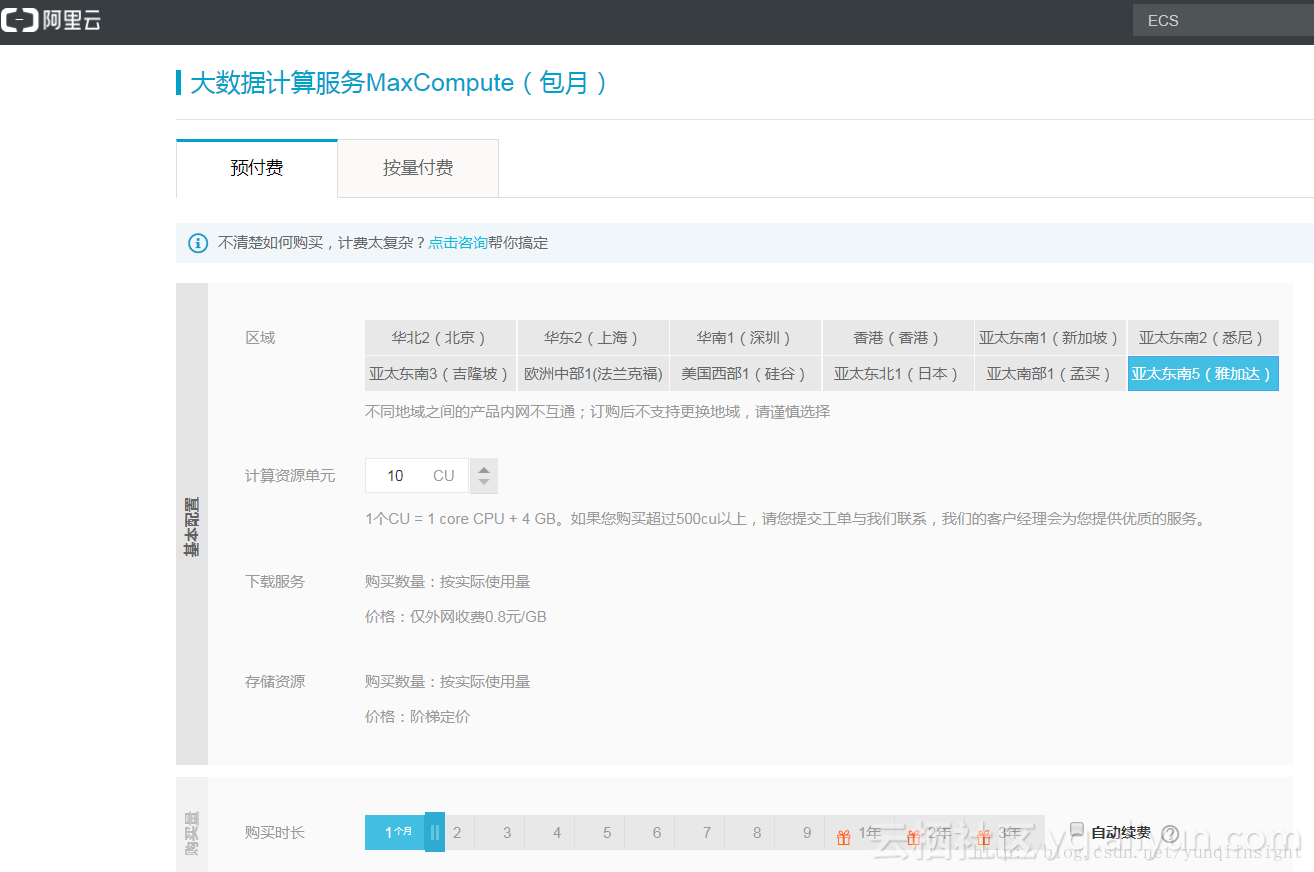Viewport: 1314px width, 872px height.
Task: Select region 华北2（北京）
Action: (440, 338)
